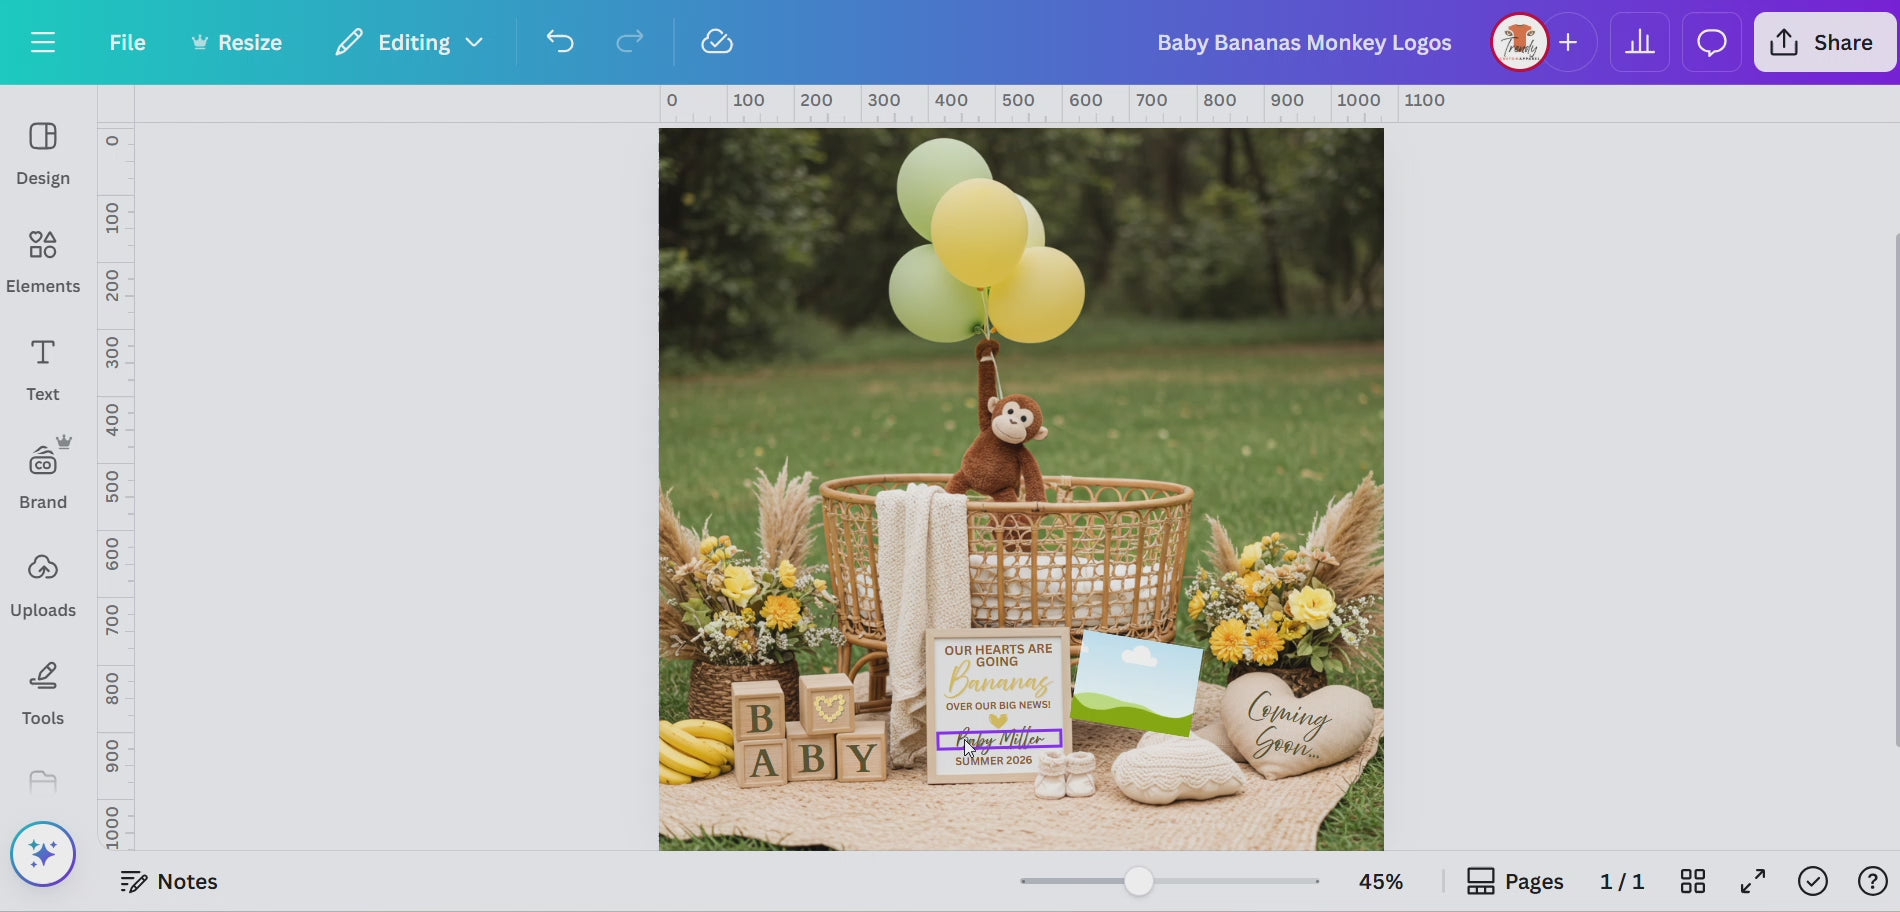This screenshot has height=912, width=1900.
Task: Redo the last action
Action: coord(629,42)
